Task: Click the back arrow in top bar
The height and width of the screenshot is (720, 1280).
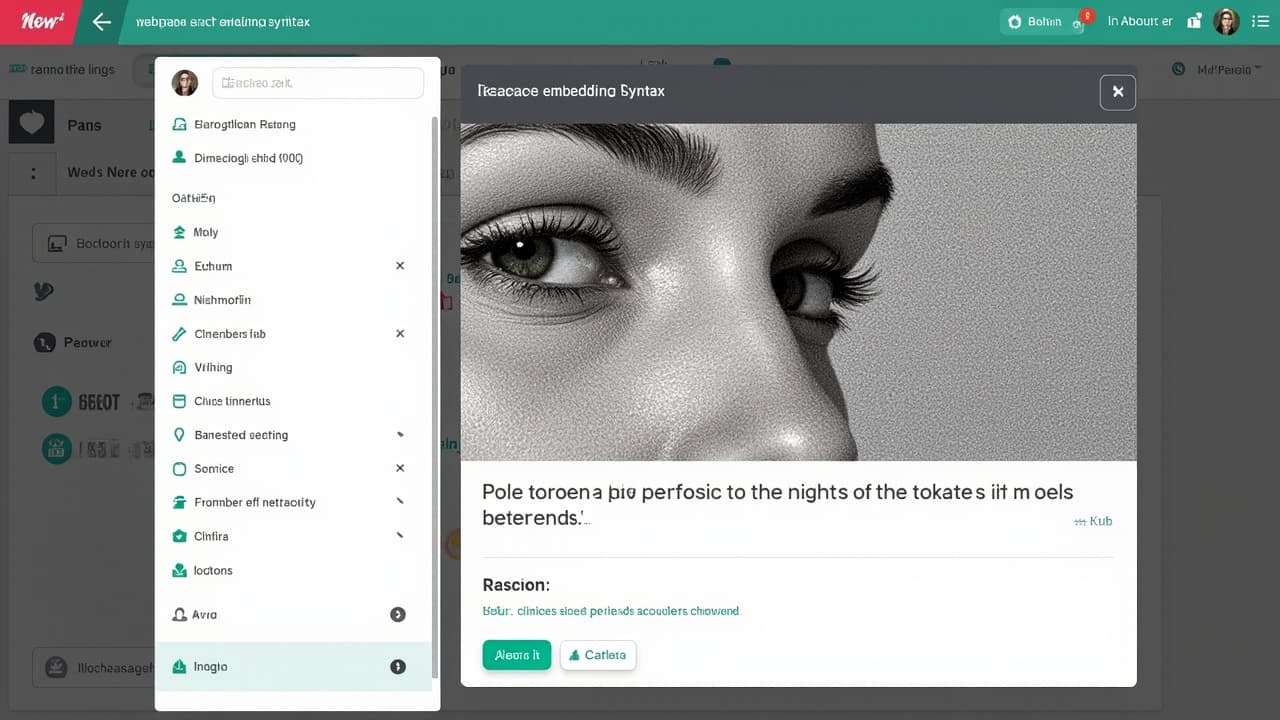Action: click(x=101, y=21)
